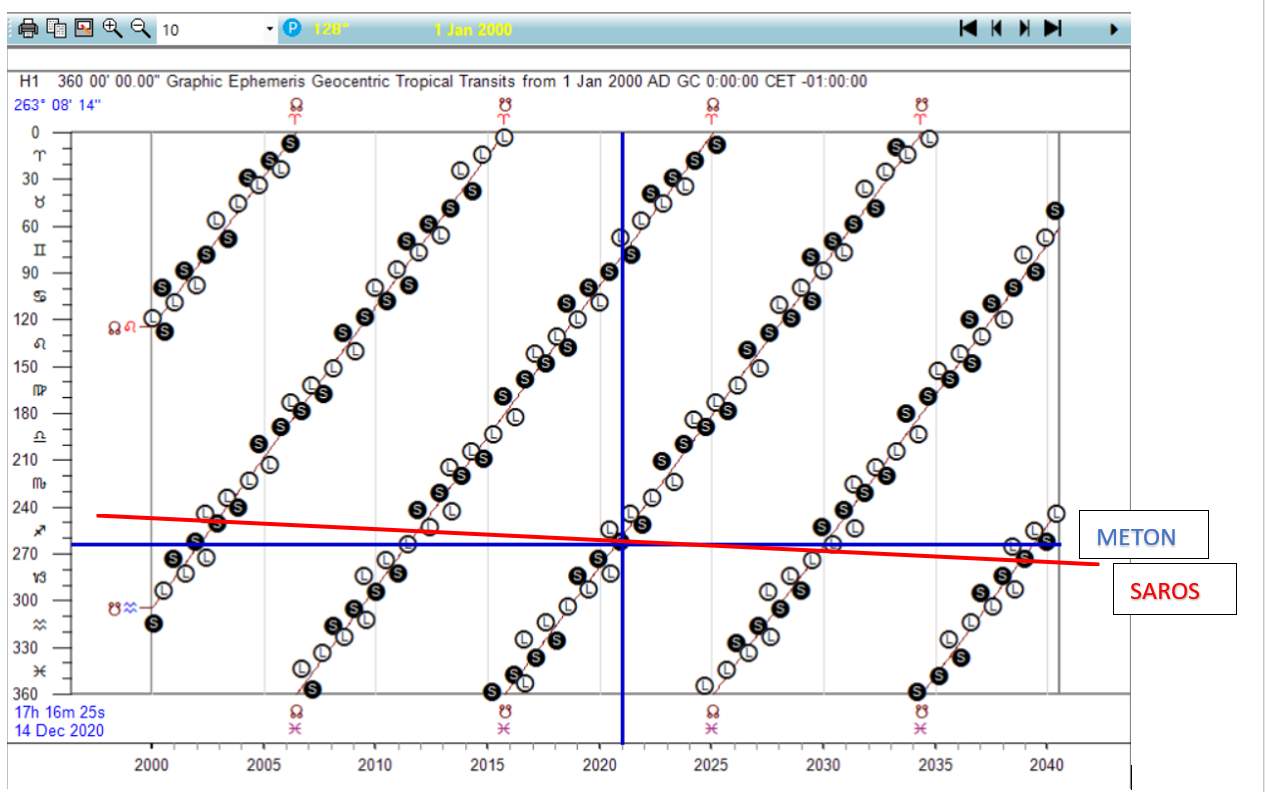
Task: Click the blue P icon in the toolbar
Action: click(x=292, y=28)
